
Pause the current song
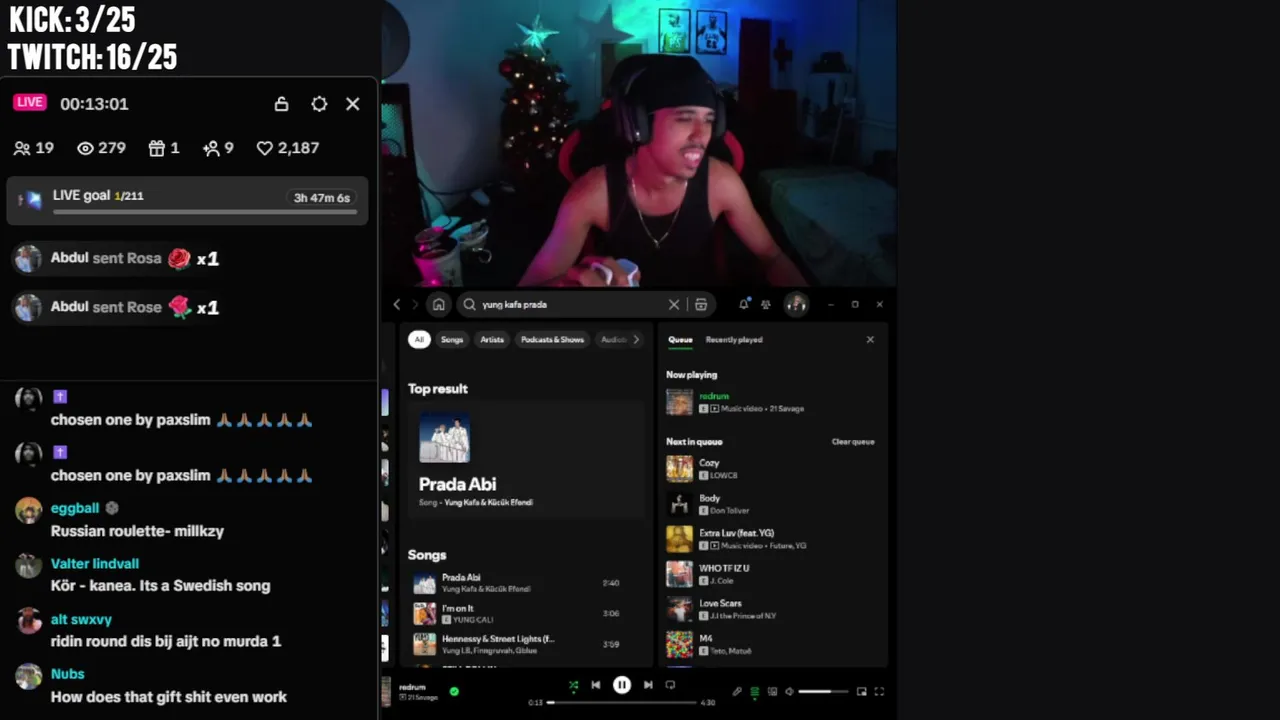622,685
